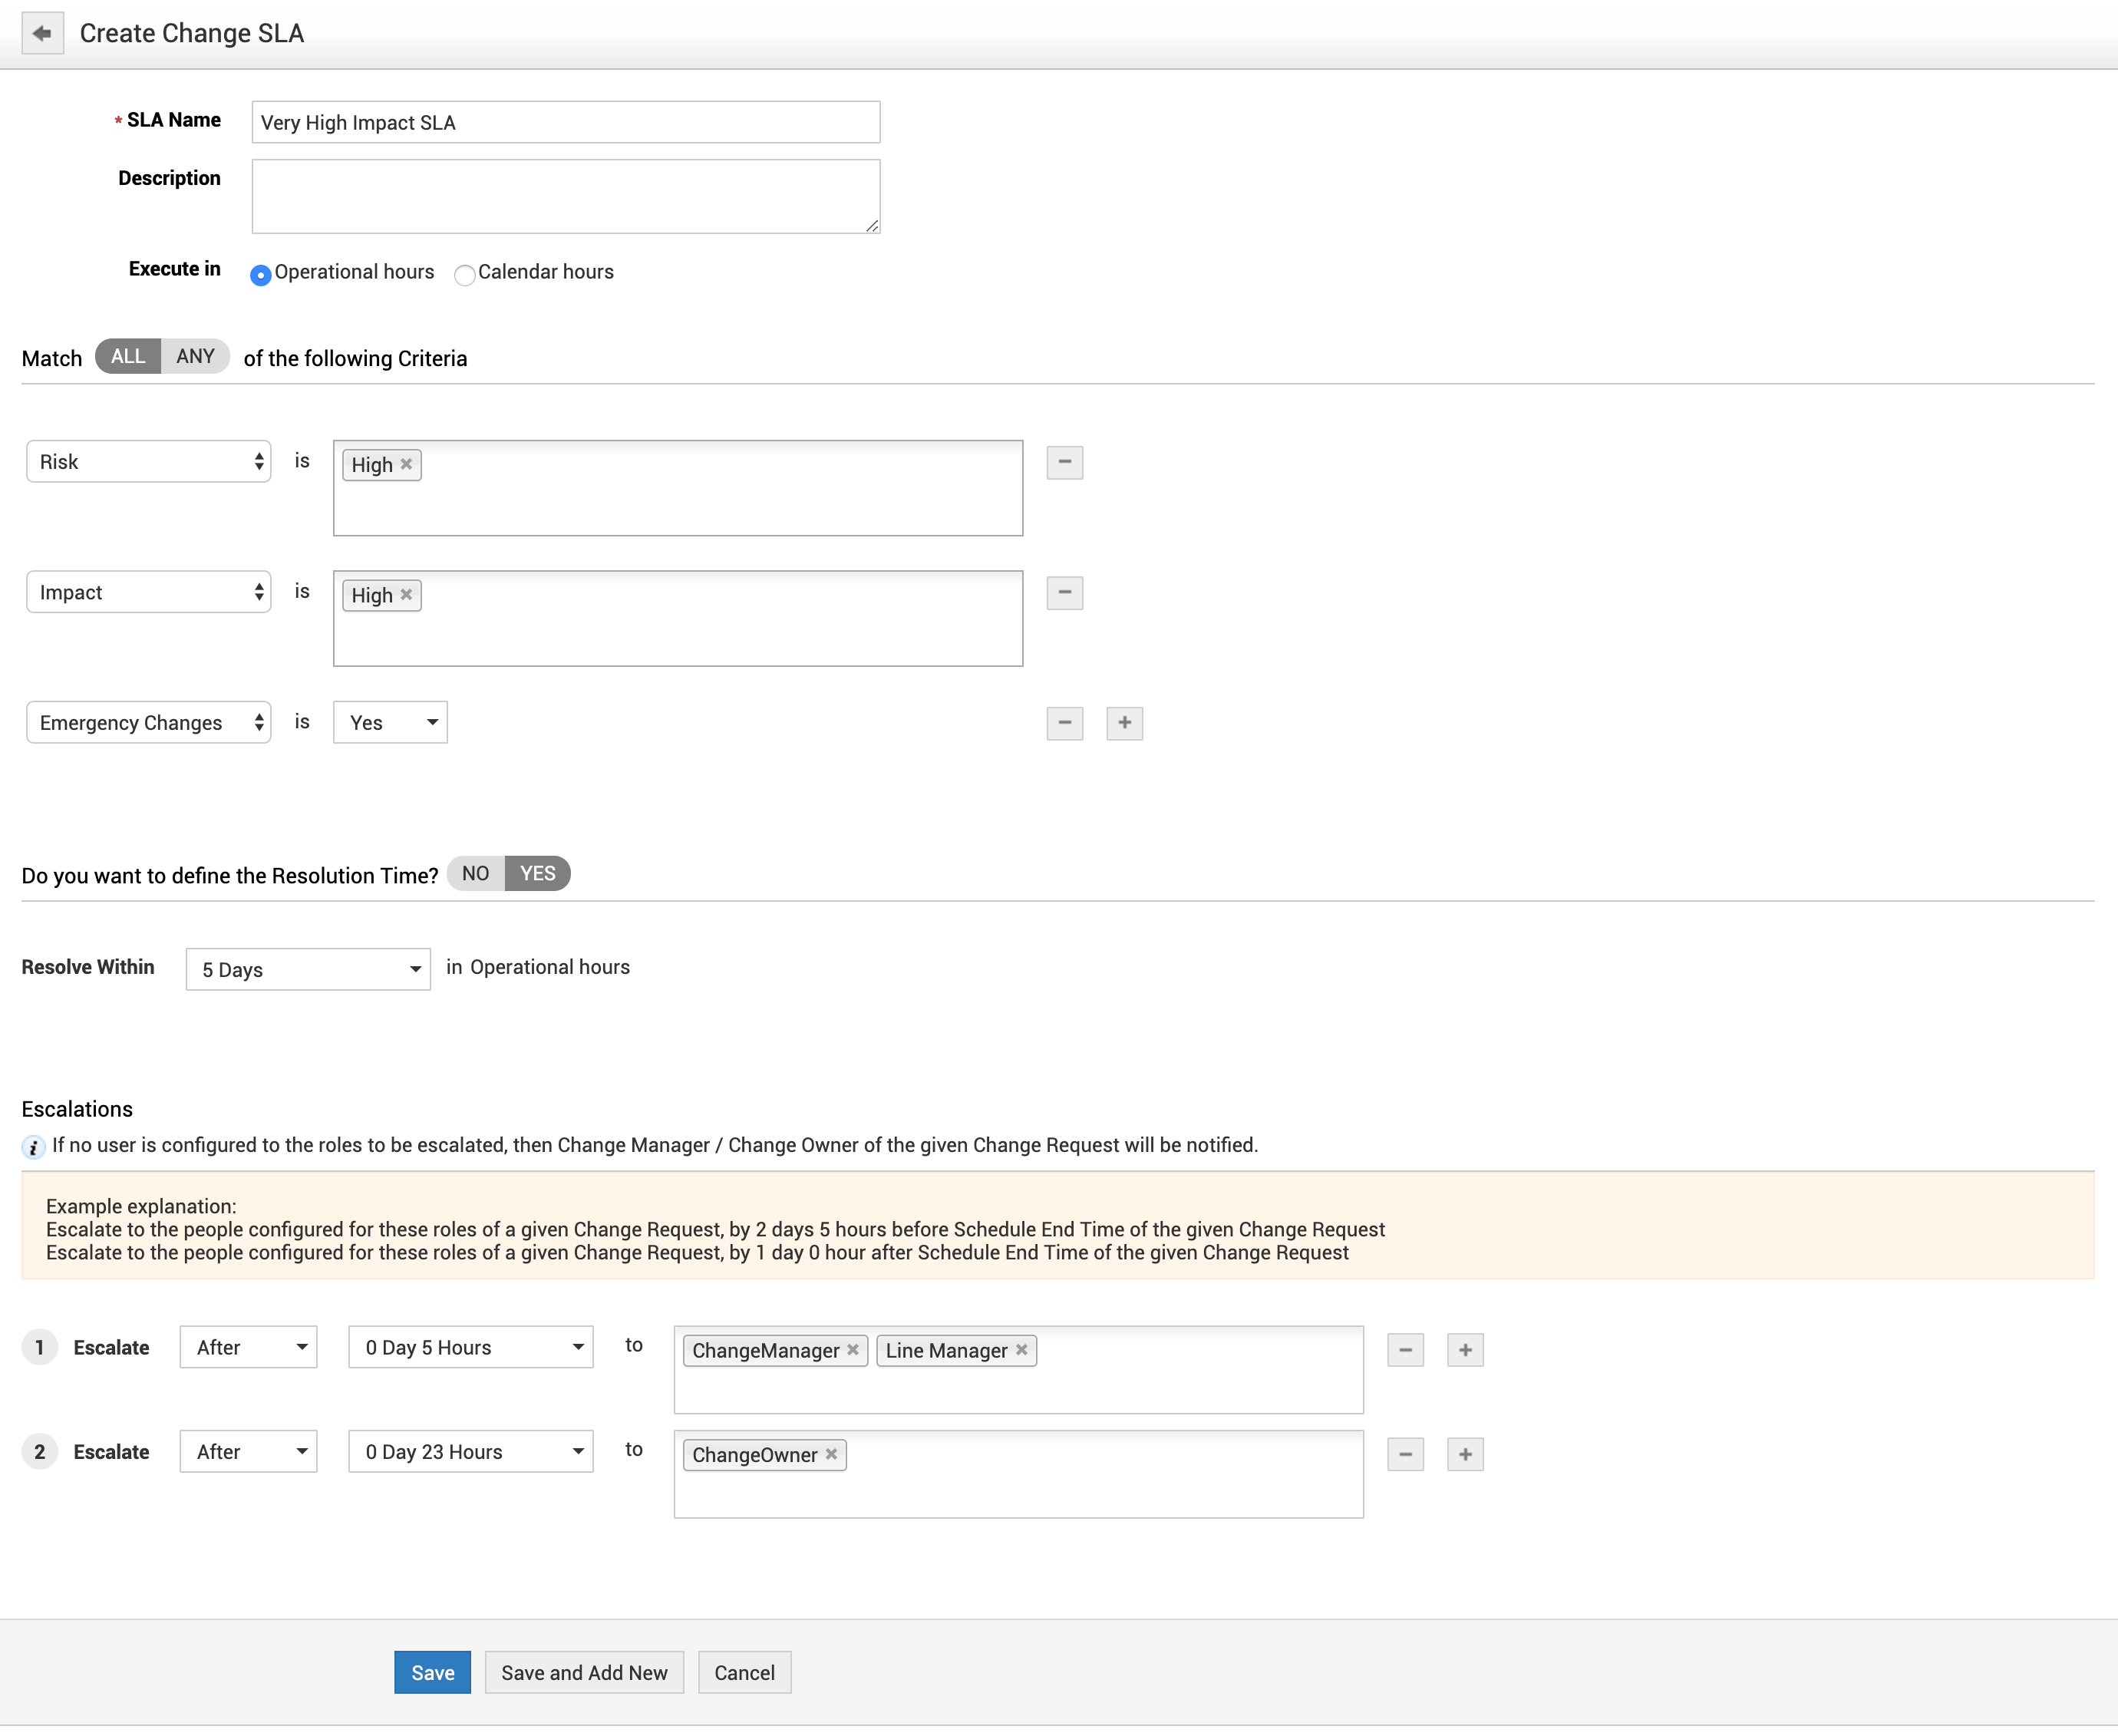Switch Match criteria to ANY
2118x1736 pixels.
[195, 357]
